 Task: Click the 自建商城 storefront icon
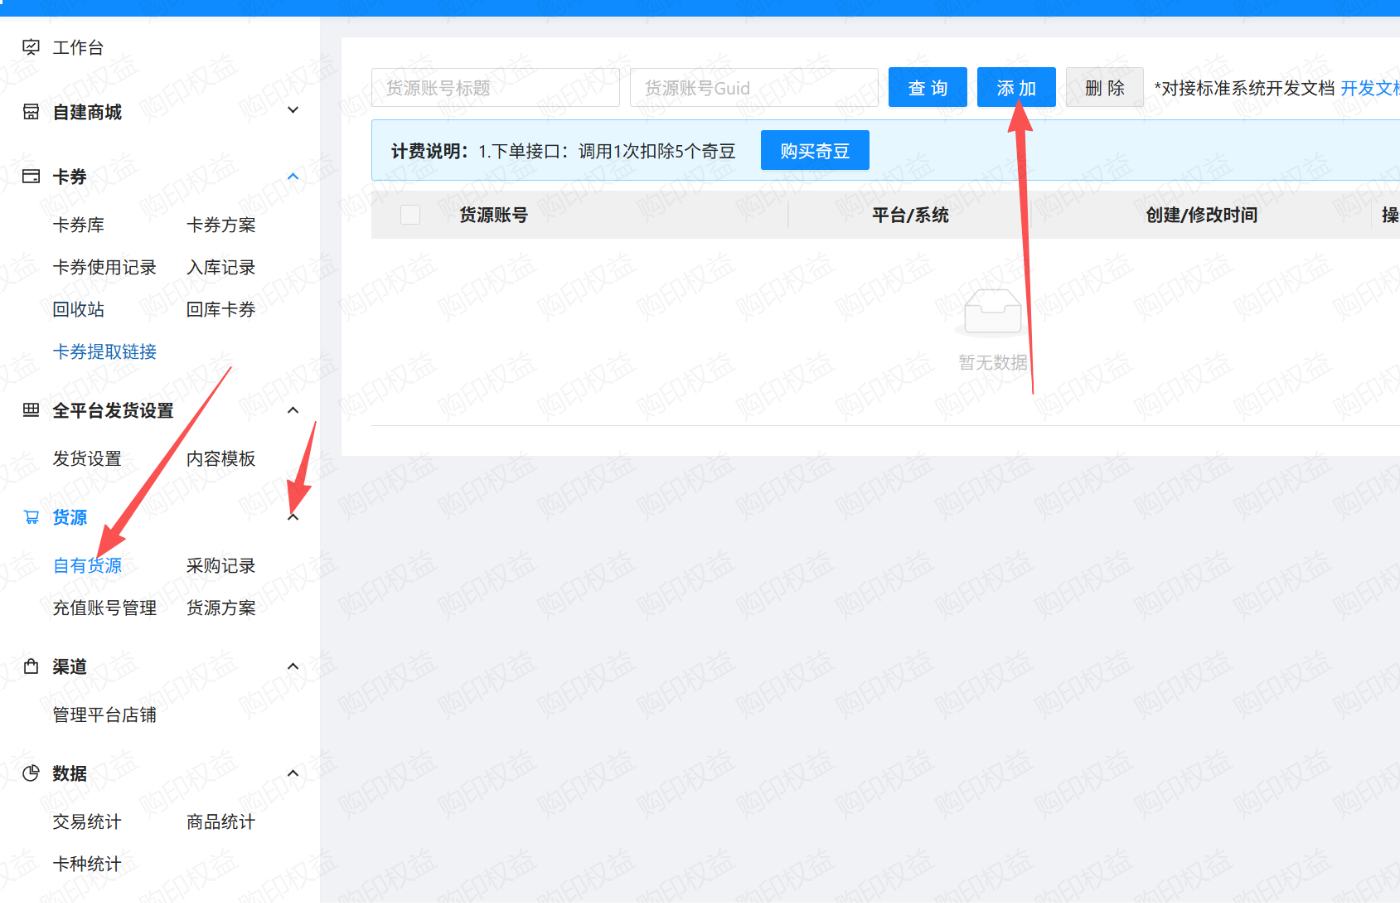click(x=28, y=112)
